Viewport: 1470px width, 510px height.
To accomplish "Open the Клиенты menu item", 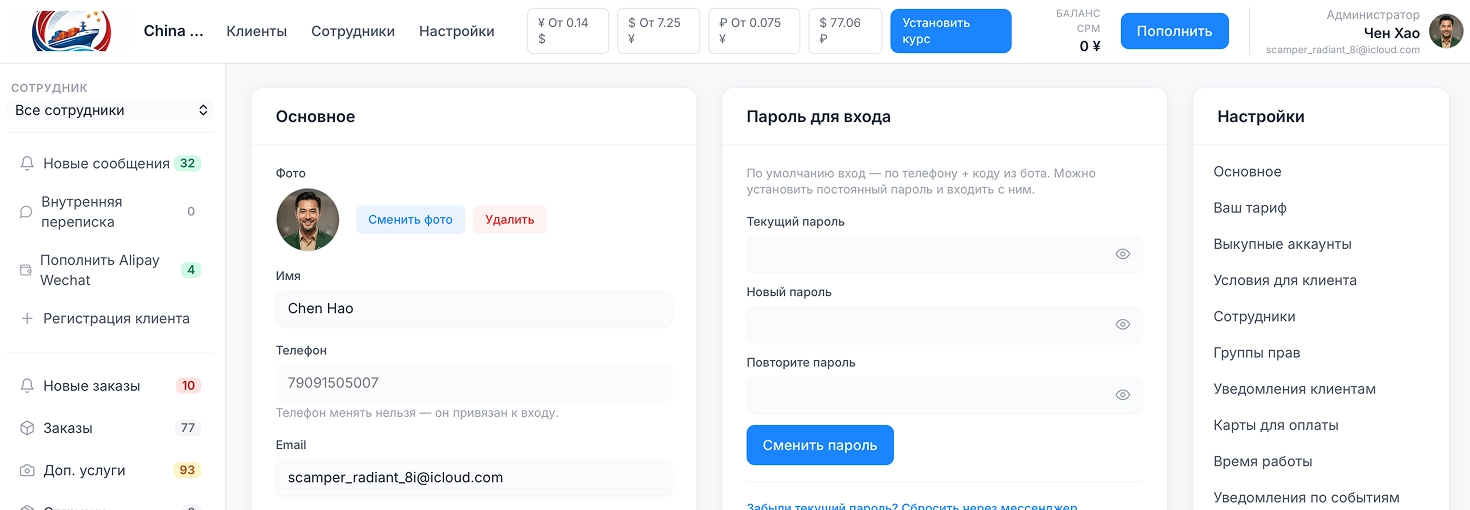I will (x=256, y=31).
